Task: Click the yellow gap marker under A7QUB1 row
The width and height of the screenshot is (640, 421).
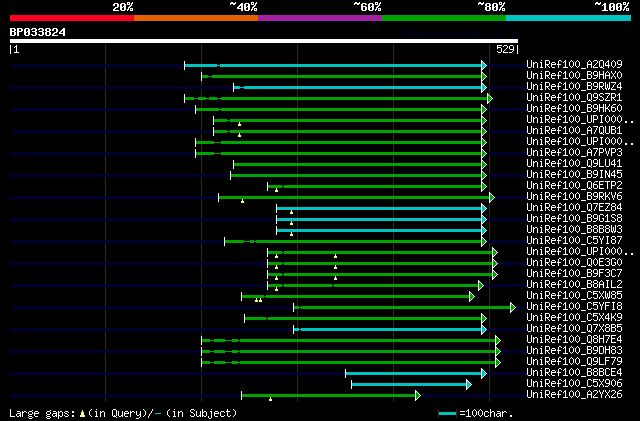Action: [240, 135]
